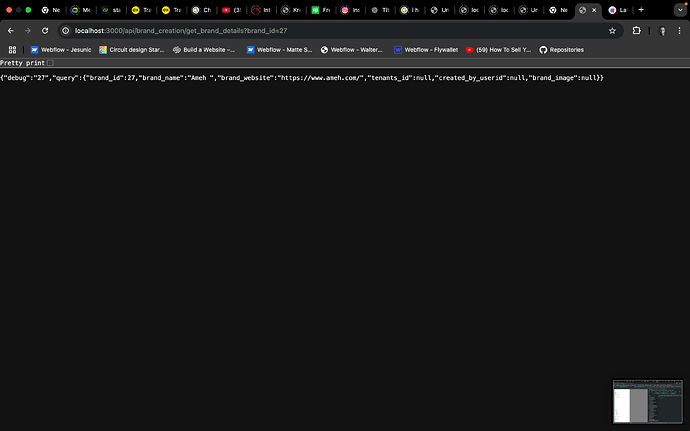View site information for localhost
This screenshot has width=690, height=431.
point(66,31)
